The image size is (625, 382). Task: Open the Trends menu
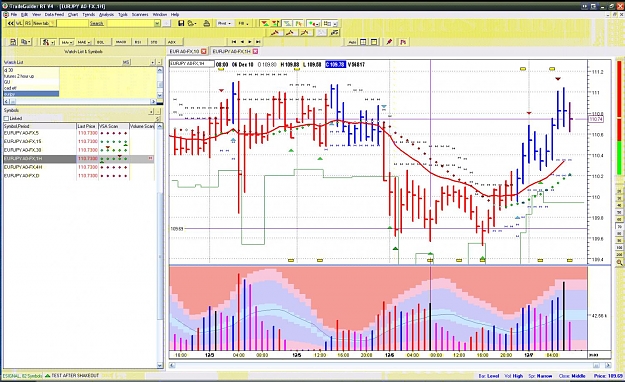tap(88, 14)
